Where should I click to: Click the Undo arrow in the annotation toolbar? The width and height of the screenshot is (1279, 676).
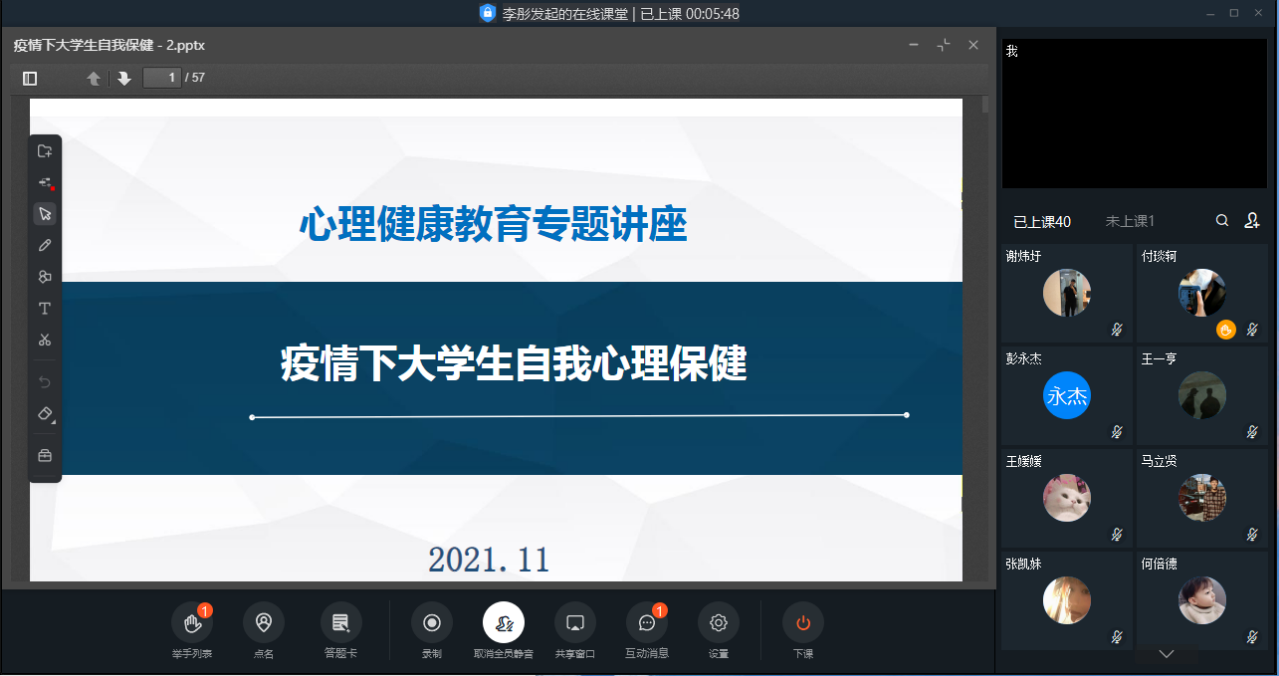[x=44, y=381]
